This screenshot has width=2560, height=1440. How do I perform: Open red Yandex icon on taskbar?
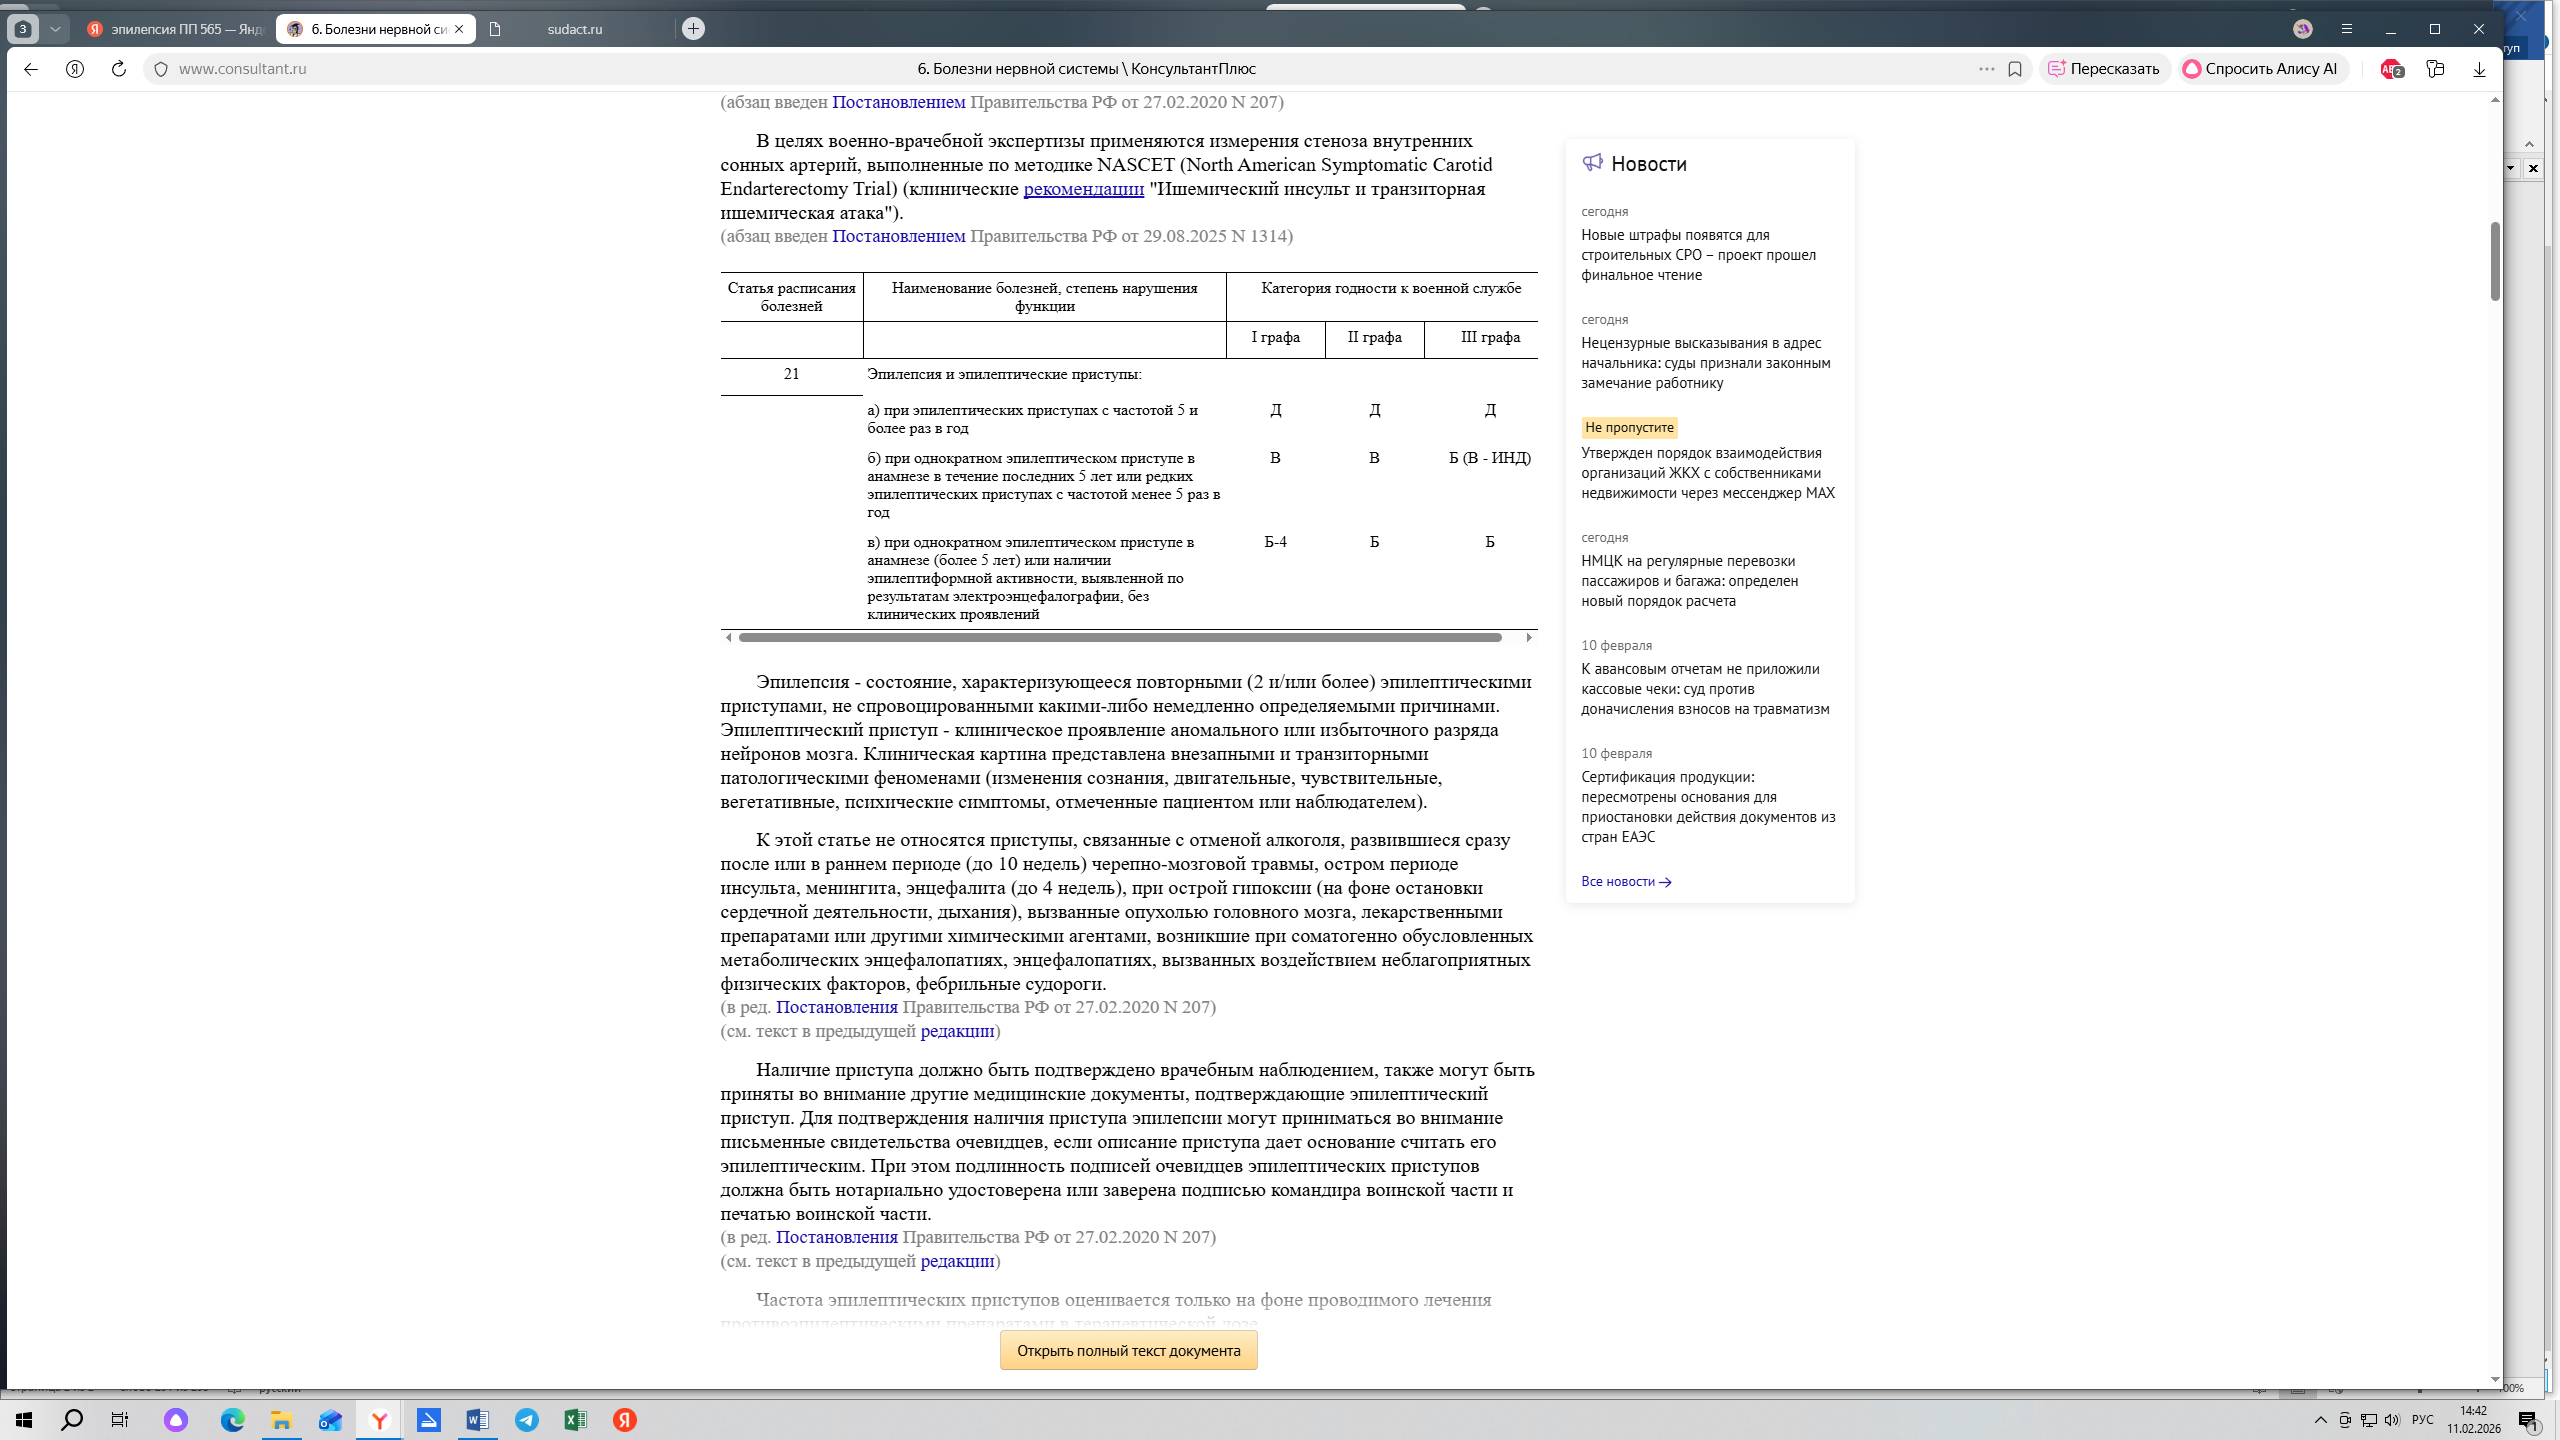click(625, 1420)
